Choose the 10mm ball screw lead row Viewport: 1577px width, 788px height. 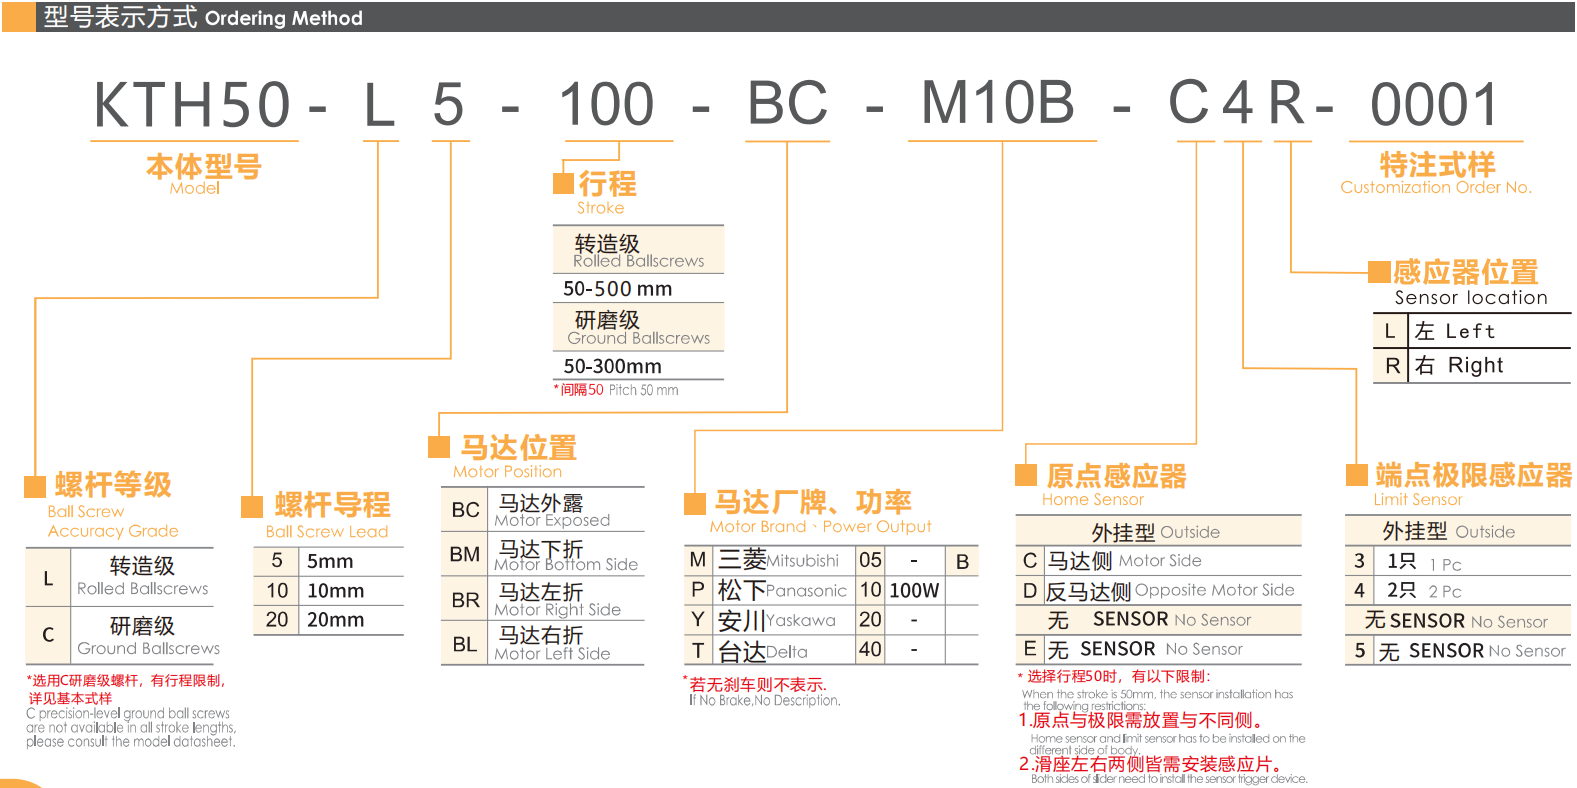tap(328, 591)
